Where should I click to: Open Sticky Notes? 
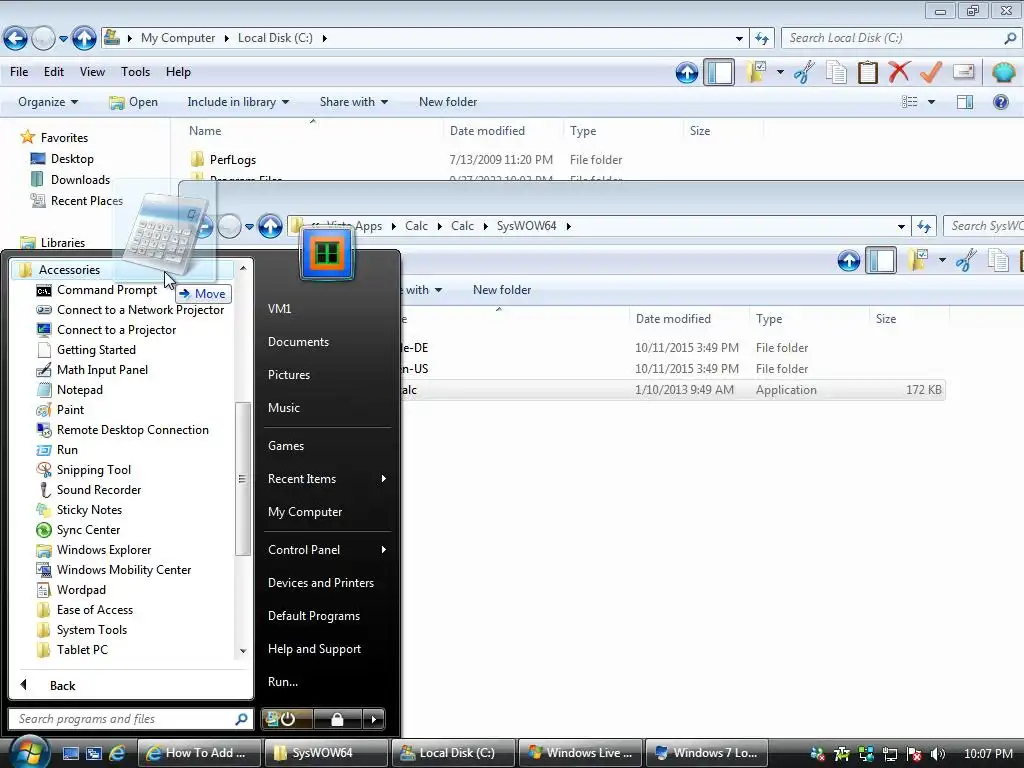pyautogui.click(x=89, y=510)
